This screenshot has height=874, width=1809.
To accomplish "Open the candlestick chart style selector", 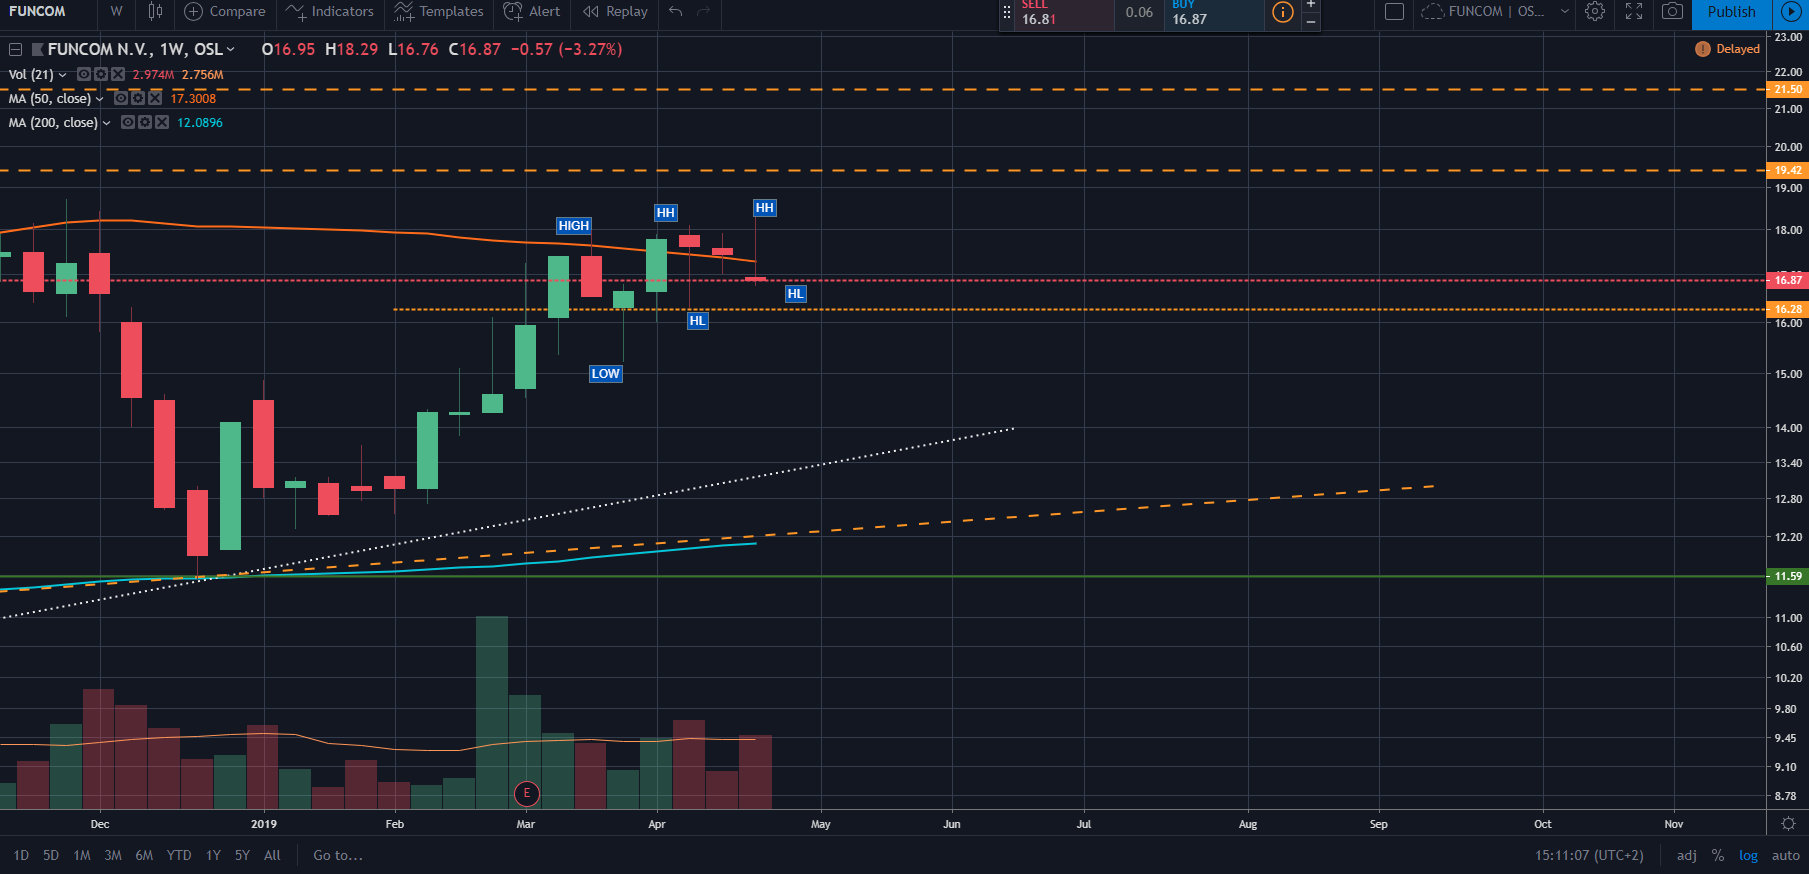I will click(x=155, y=12).
